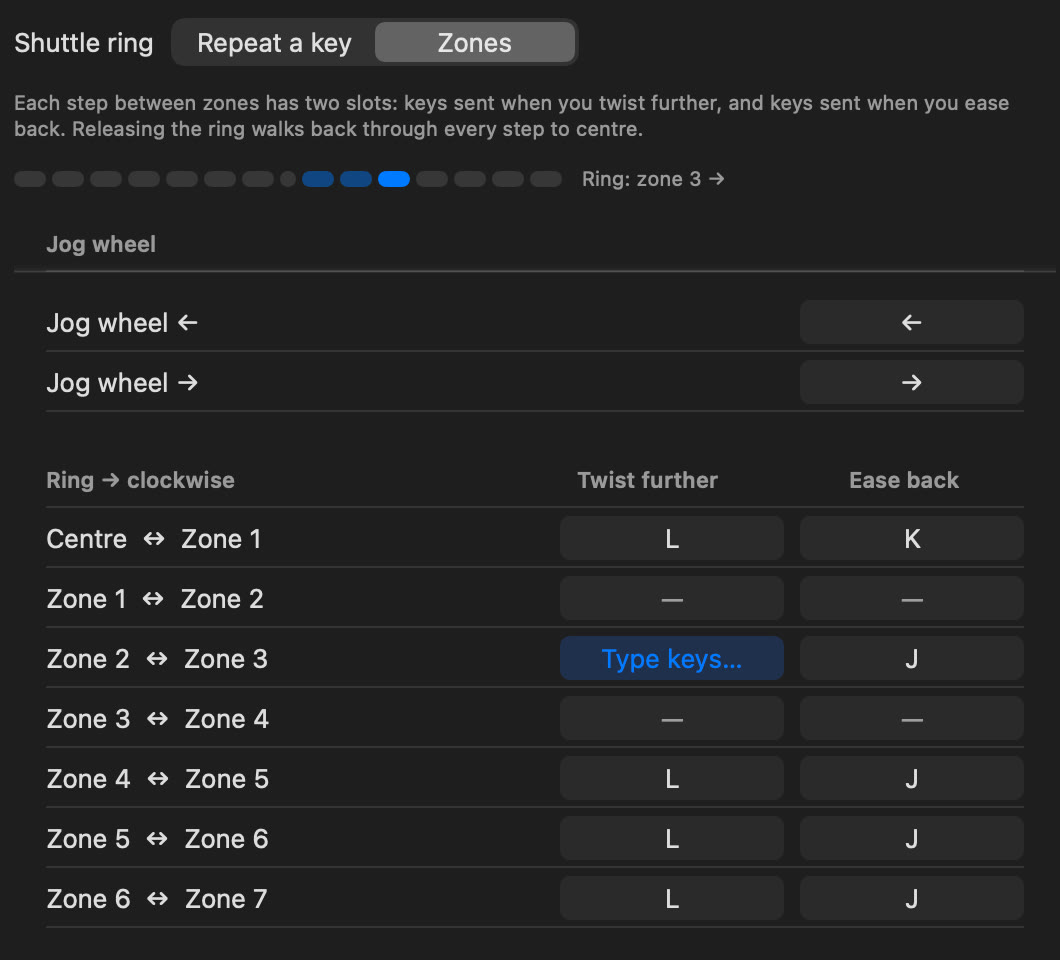
Task: Edit Ease back key for Centre to Zone 1
Action: 911,539
